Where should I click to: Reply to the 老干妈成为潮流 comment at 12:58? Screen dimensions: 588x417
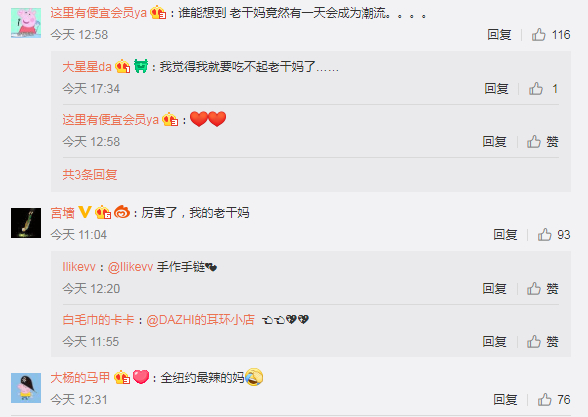coord(499,34)
